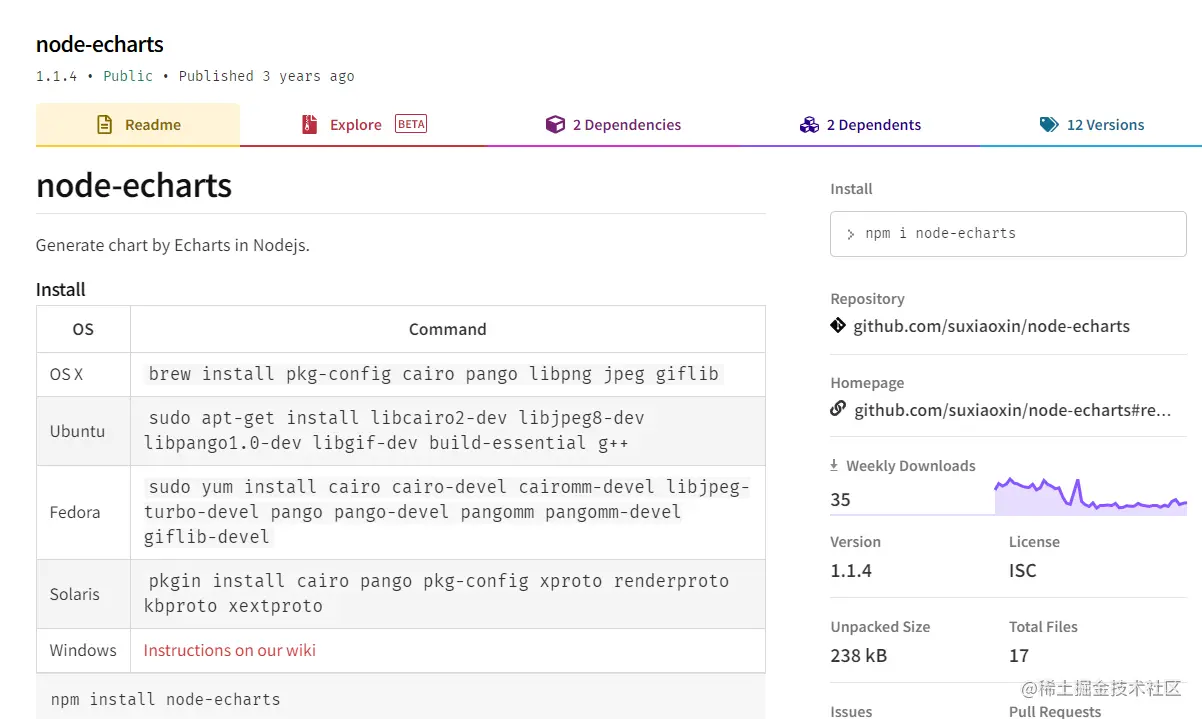This screenshot has height=719, width=1202.
Task: Open the 2 Dependencies tab
Action: 613,125
